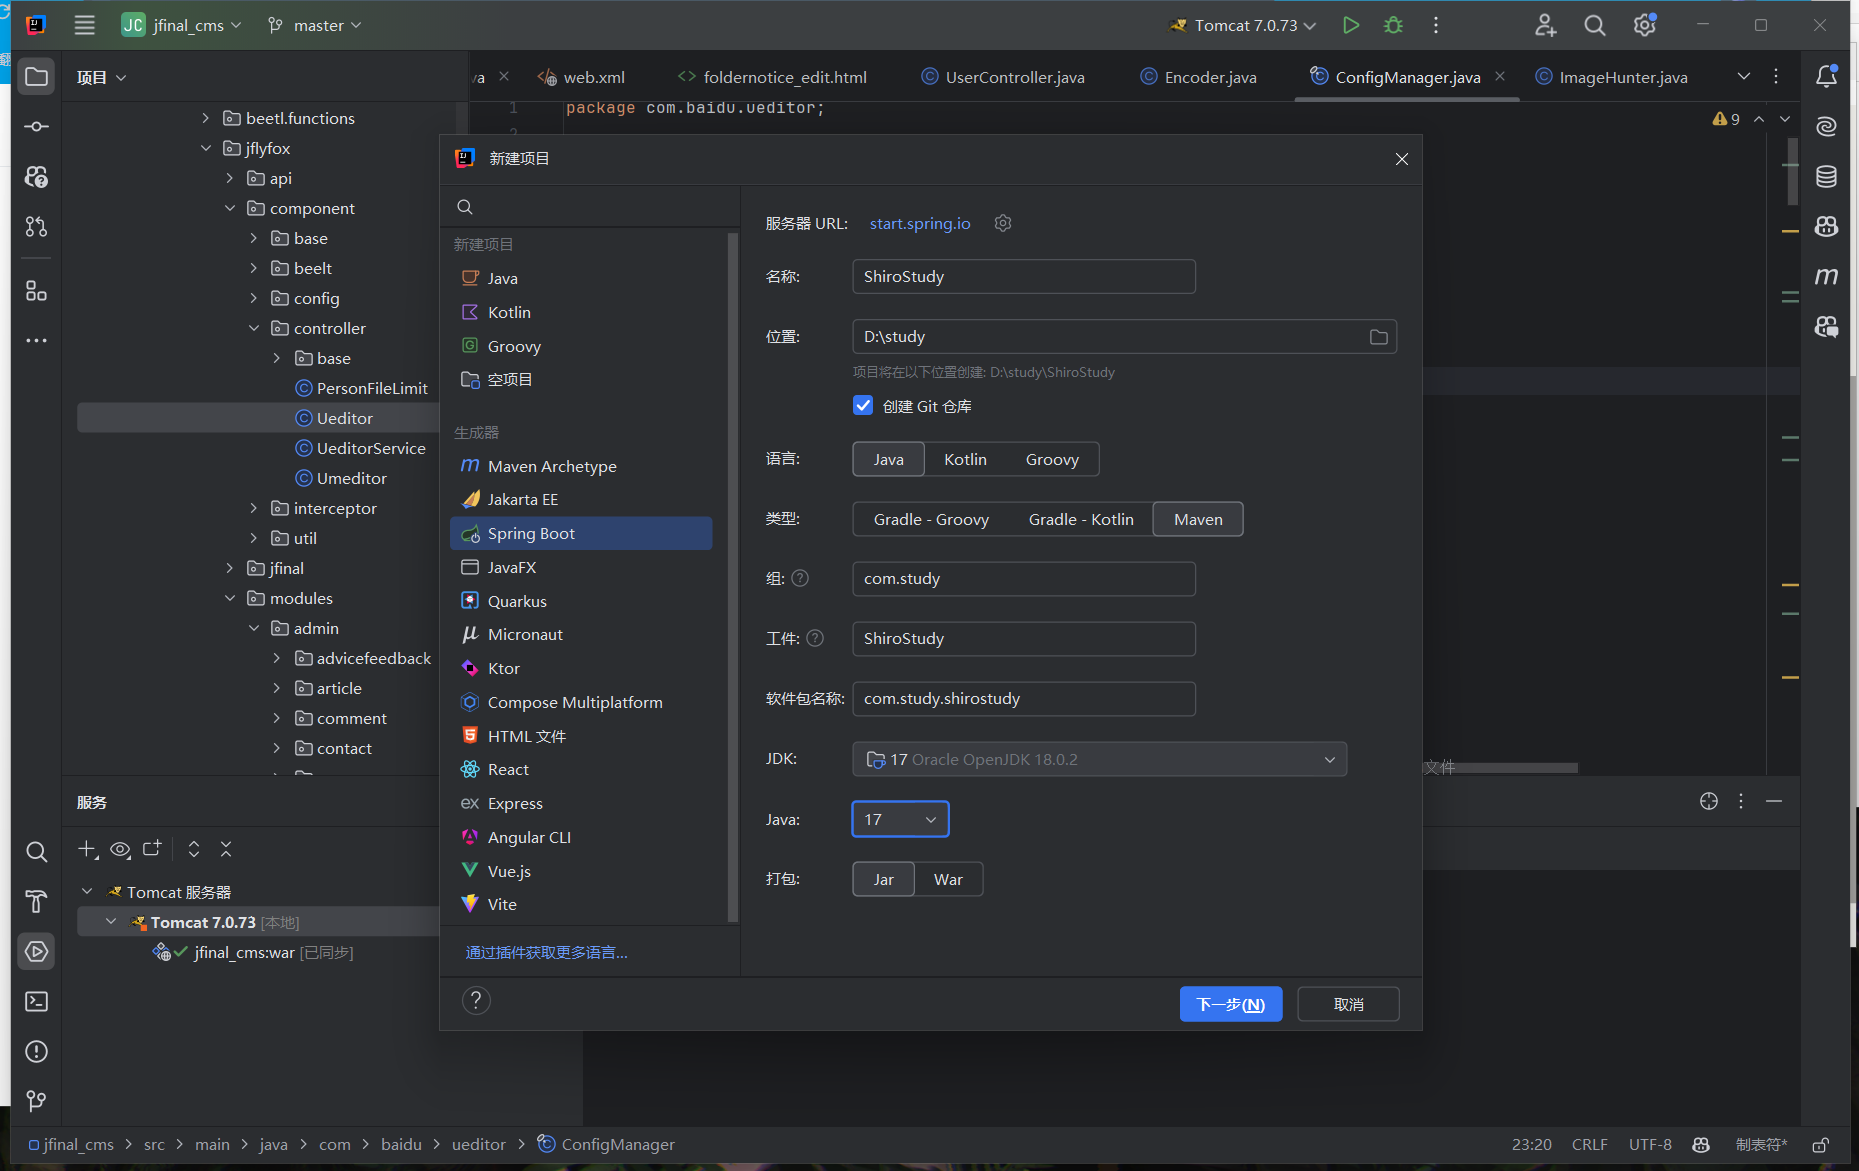Screen dimensions: 1859x1171
Task: Open the jfinal_cms project dropdown
Action: pos(181,25)
